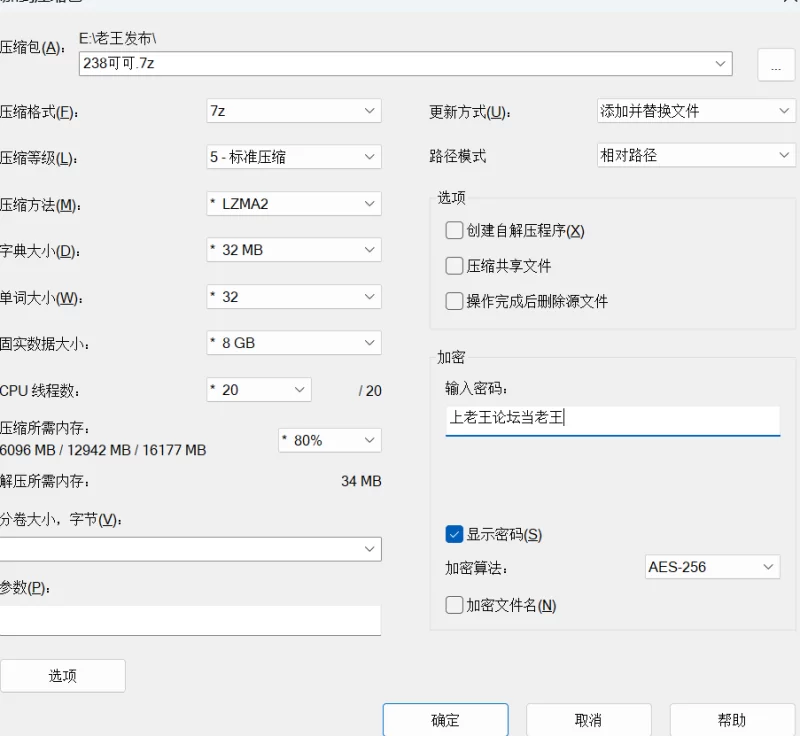Open the CPU thread count dropdown

(258, 390)
